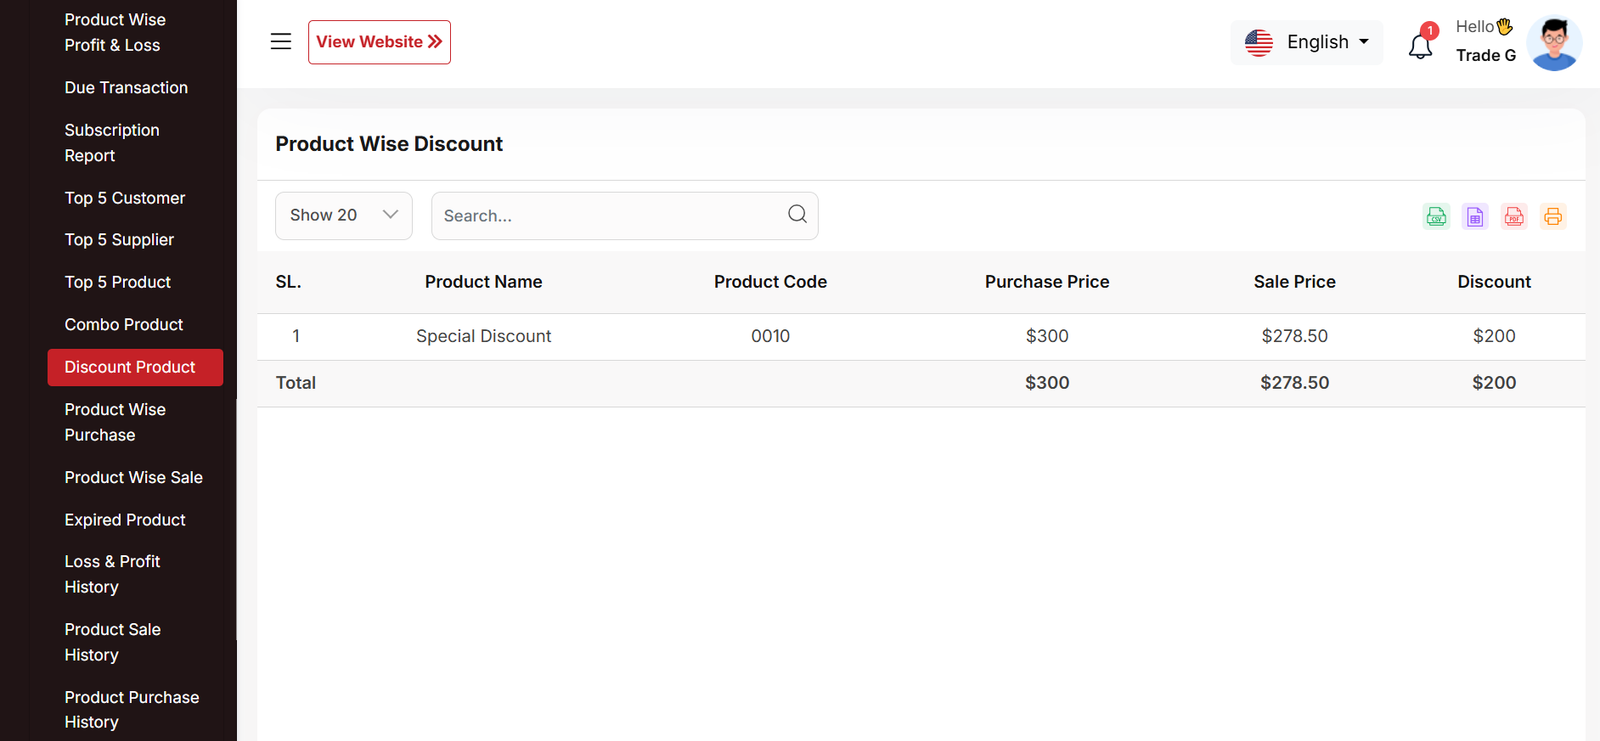Open the user profile avatar
Viewport: 1600px width, 741px height.
[1554, 43]
